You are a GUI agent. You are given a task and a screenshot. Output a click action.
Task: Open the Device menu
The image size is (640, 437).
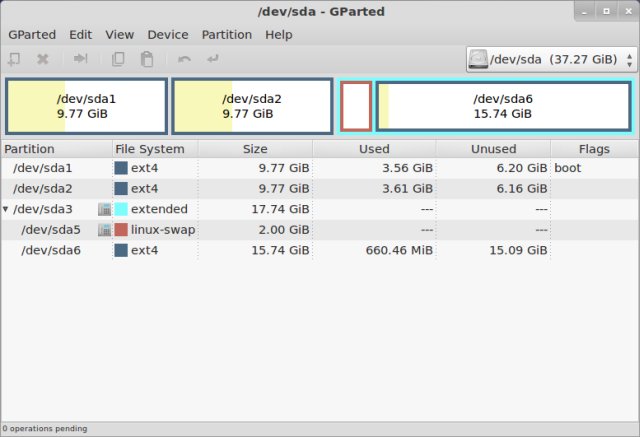[x=168, y=35]
